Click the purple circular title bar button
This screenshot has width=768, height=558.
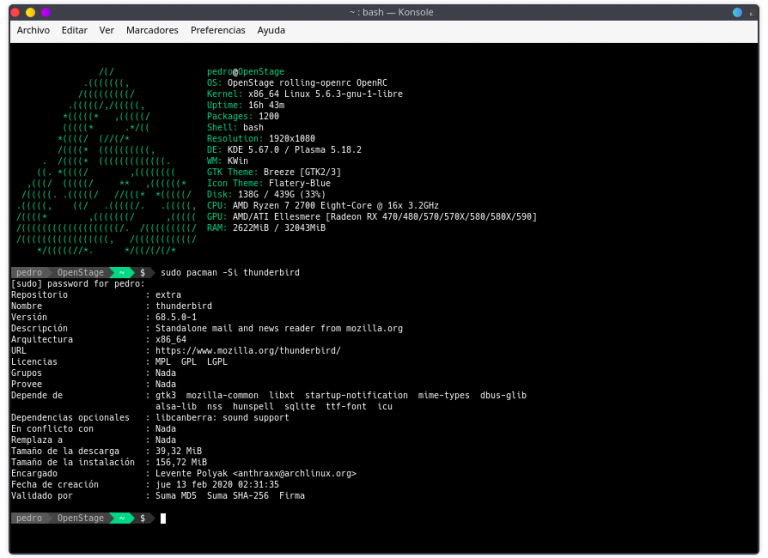pyautogui.click(x=46, y=12)
